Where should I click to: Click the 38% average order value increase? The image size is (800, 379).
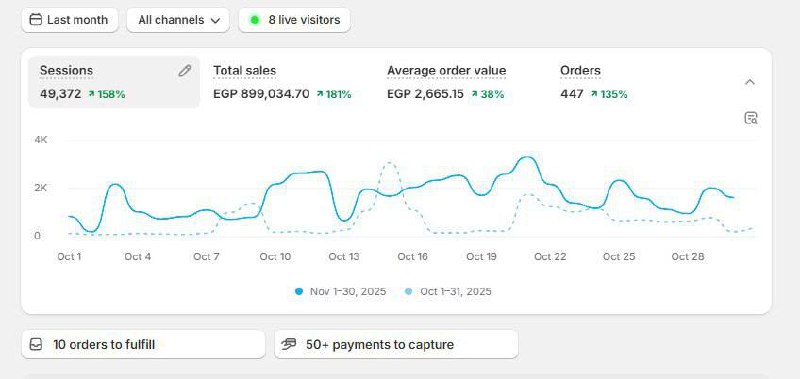(487, 94)
